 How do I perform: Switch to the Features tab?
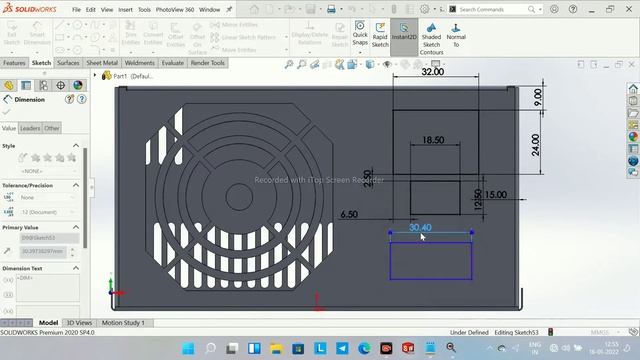[x=14, y=63]
